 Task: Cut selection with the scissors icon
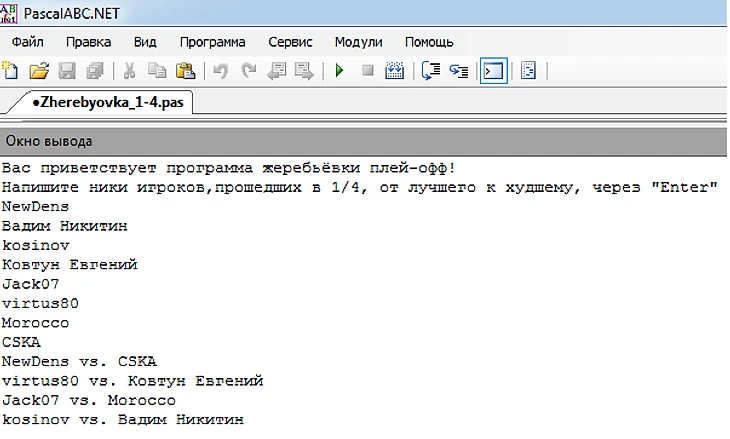(129, 71)
